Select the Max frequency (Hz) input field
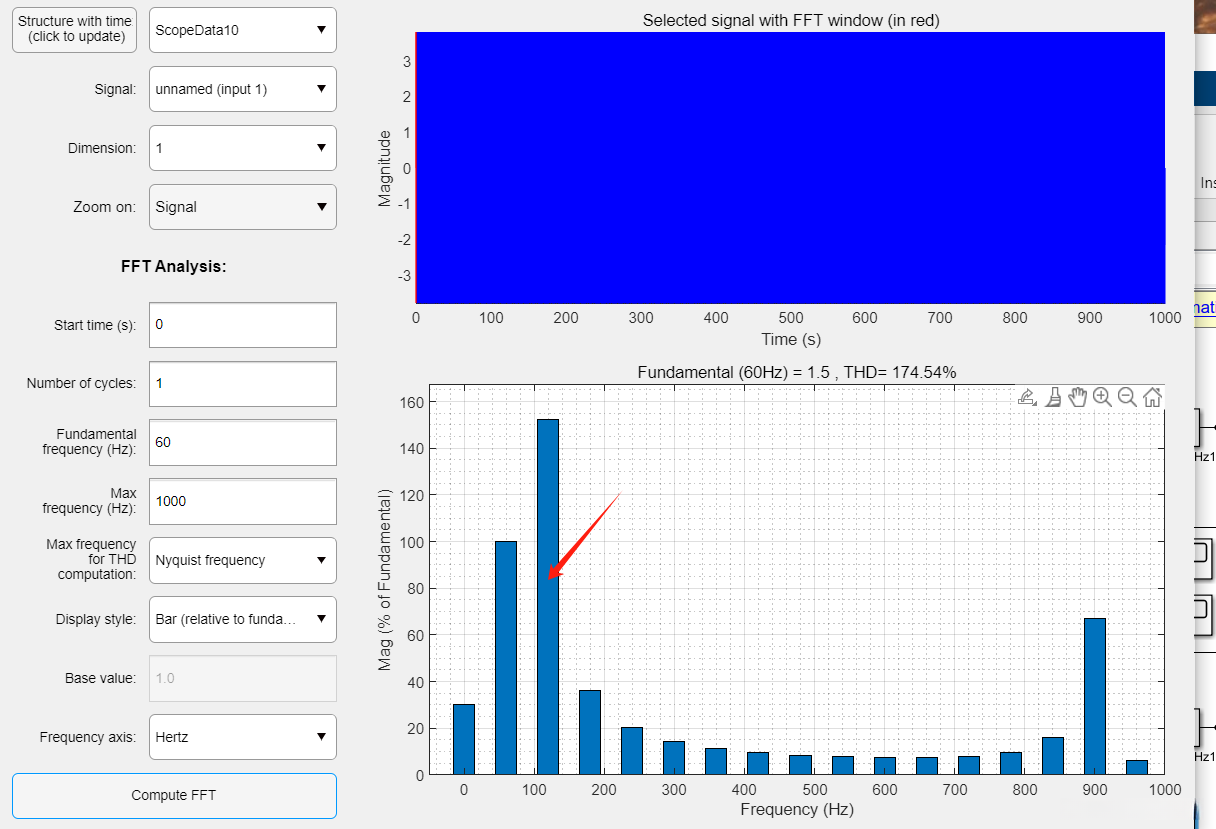 click(242, 501)
